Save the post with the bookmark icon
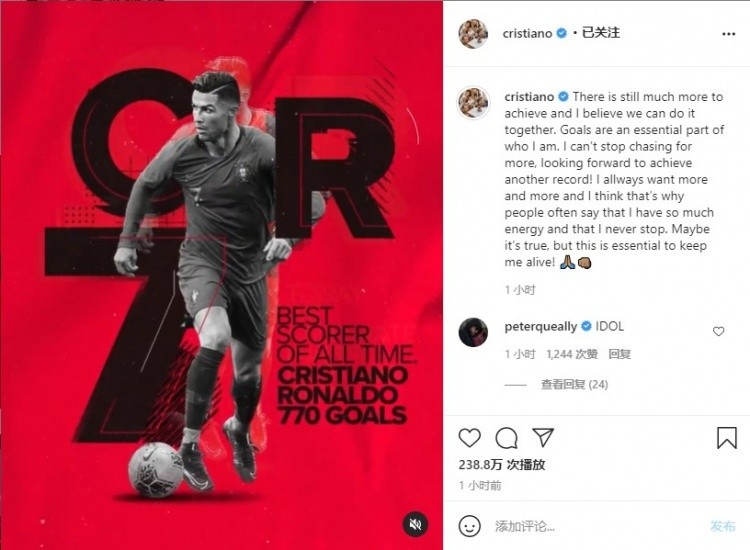The image size is (750, 550). coord(727,438)
